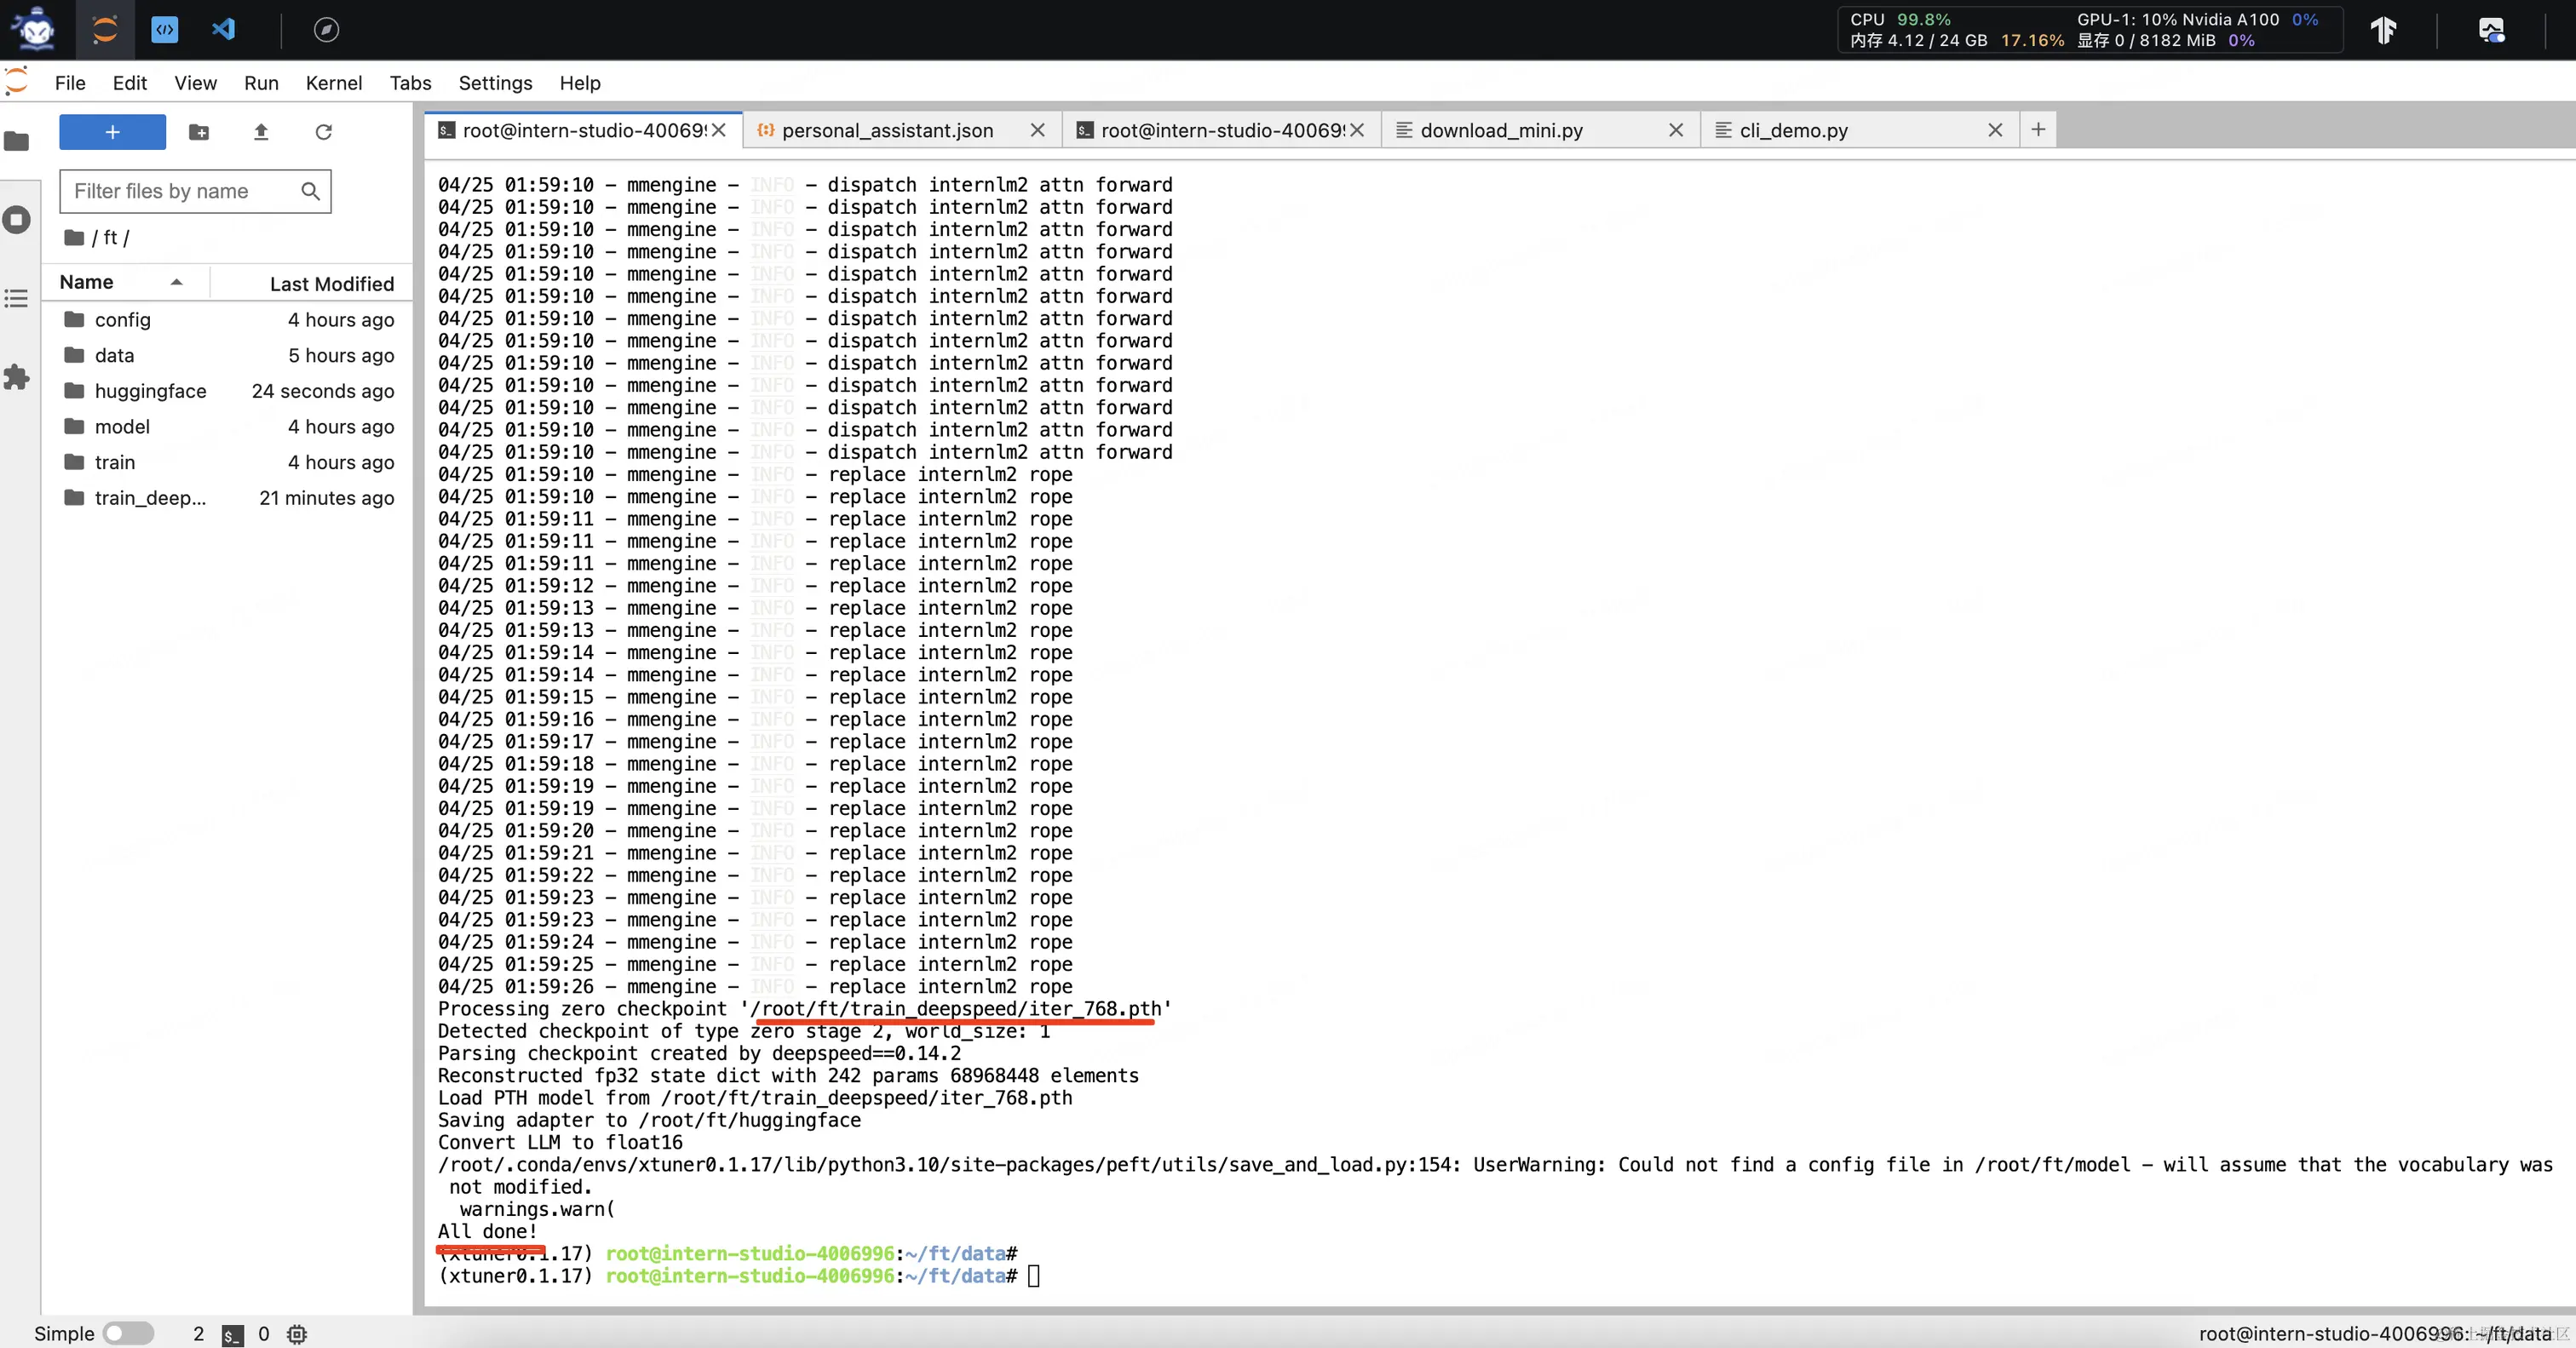
Task: Open the Settings menu
Action: point(495,83)
